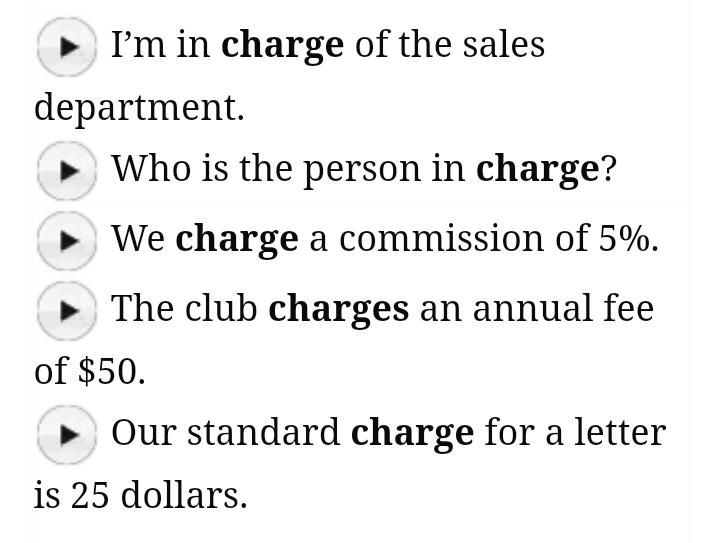
Task: Click bold "charge" in the sales department sentence
Action: coord(282,46)
